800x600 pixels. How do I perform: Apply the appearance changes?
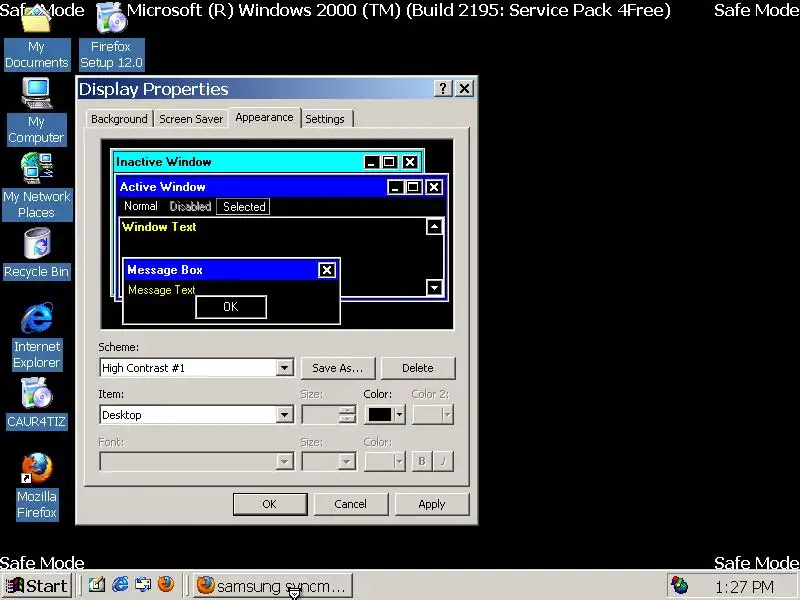click(x=432, y=504)
